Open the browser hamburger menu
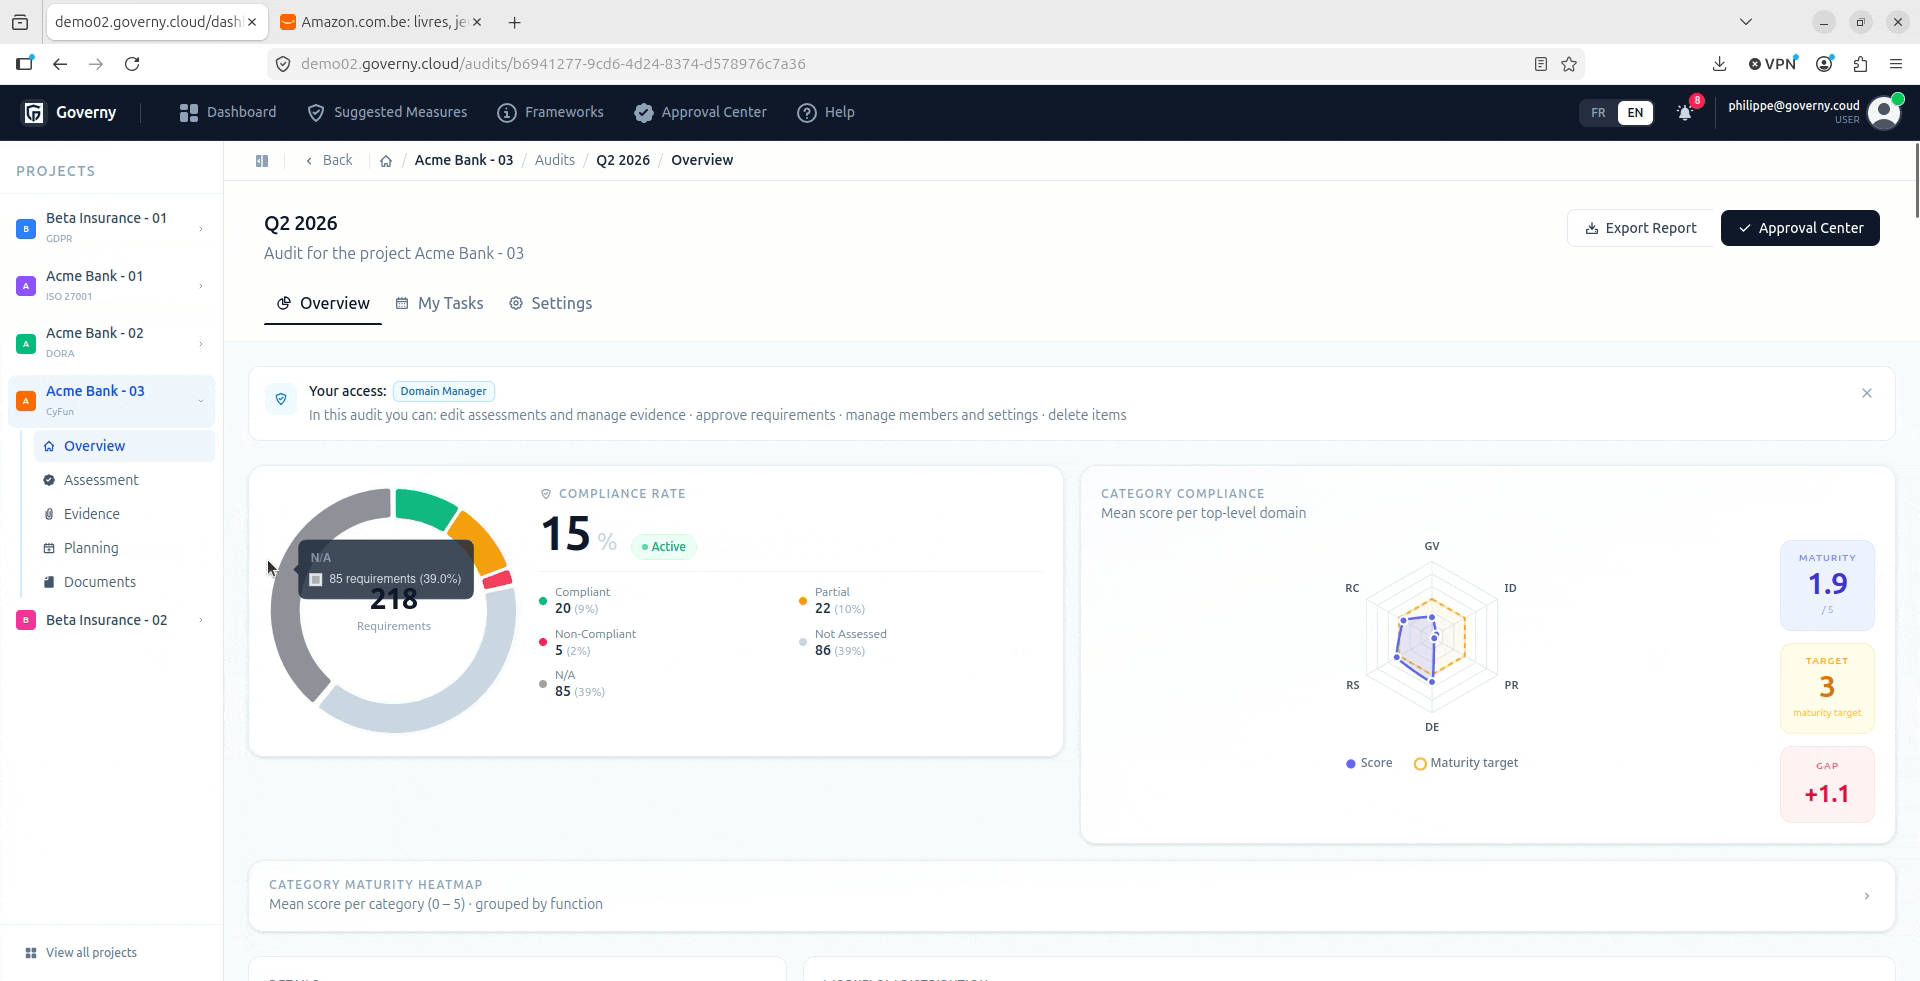Image resolution: width=1920 pixels, height=981 pixels. 1896,64
